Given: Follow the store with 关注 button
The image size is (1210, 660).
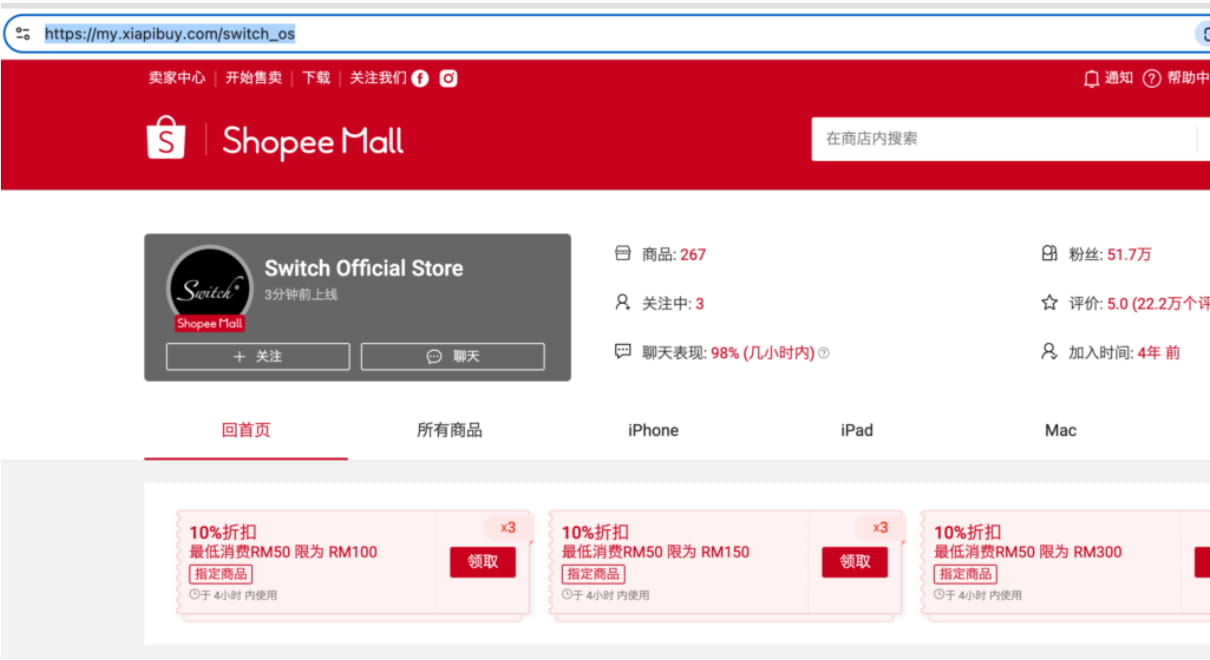Looking at the screenshot, I should click(x=258, y=356).
